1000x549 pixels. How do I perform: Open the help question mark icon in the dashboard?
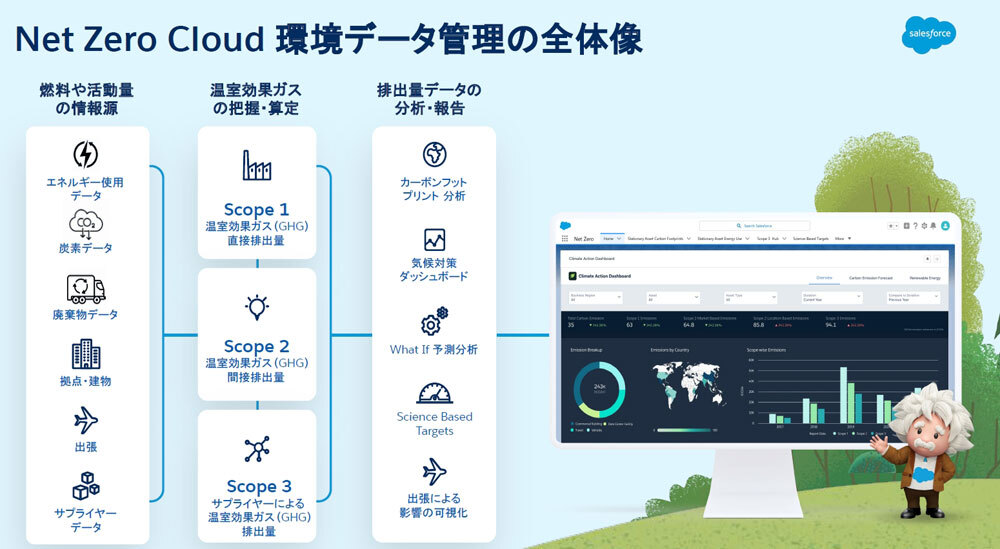[x=915, y=226]
